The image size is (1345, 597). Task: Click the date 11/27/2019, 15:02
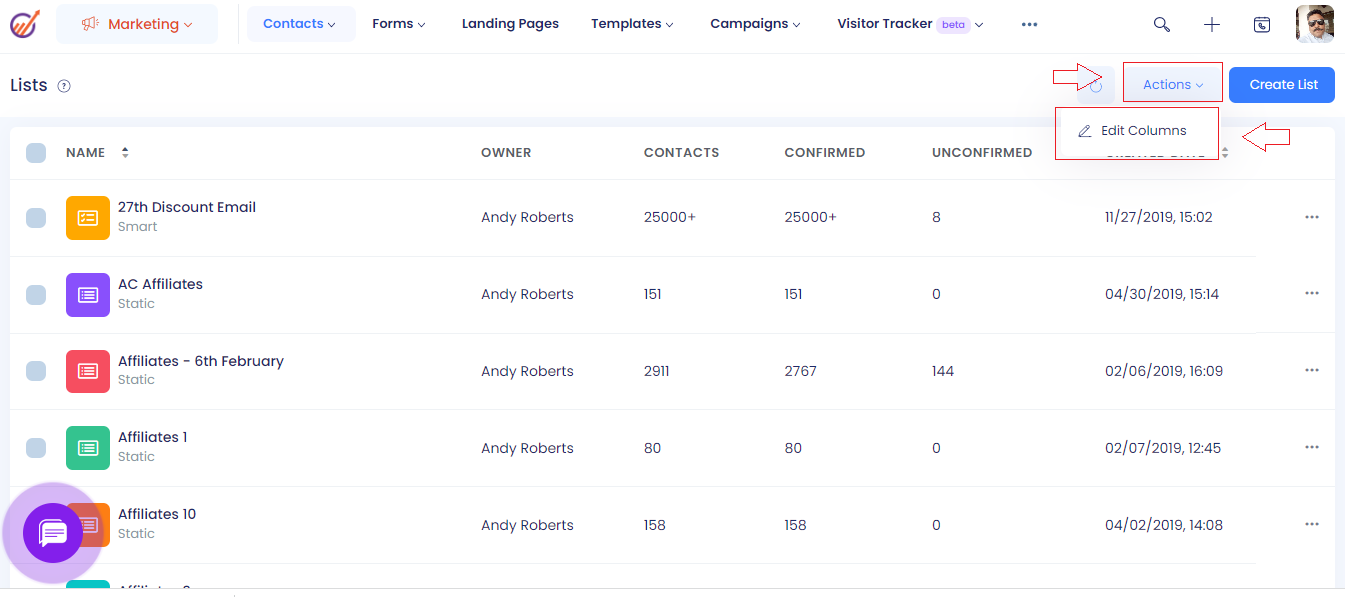point(1159,217)
